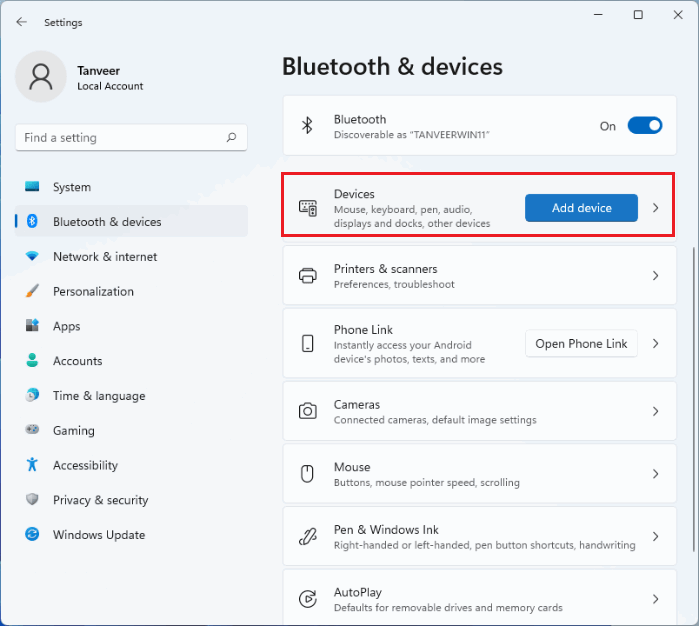Expand the Devices row chevron
Screen dimensions: 699x626
[655, 208]
